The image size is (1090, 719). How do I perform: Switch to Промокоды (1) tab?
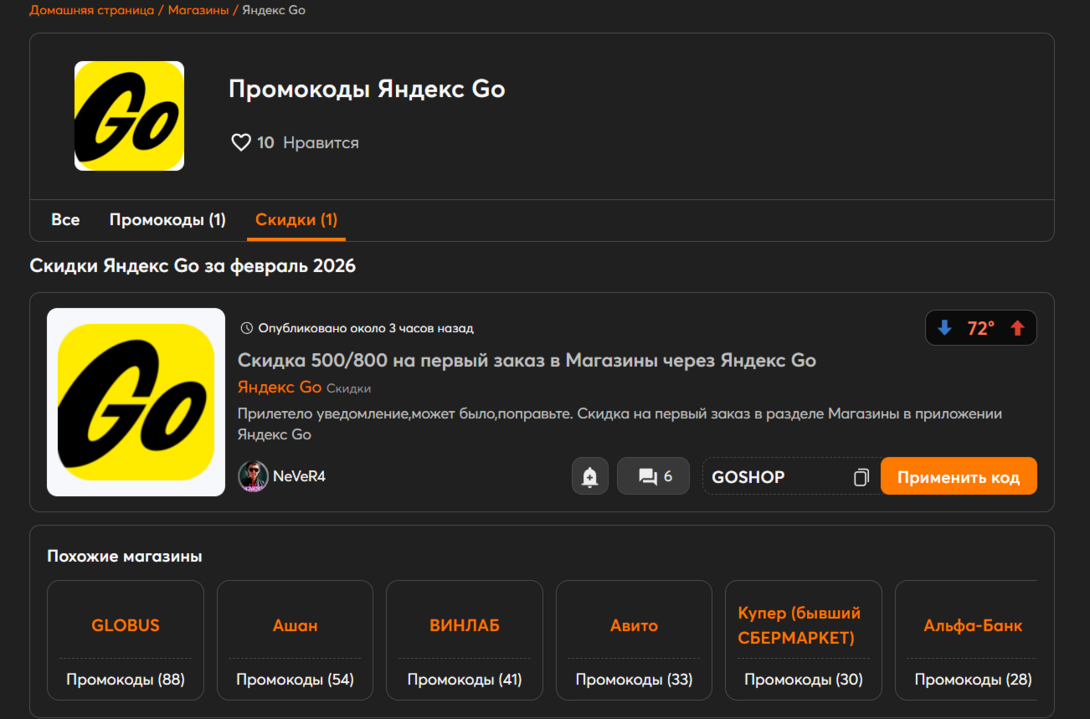click(x=167, y=220)
